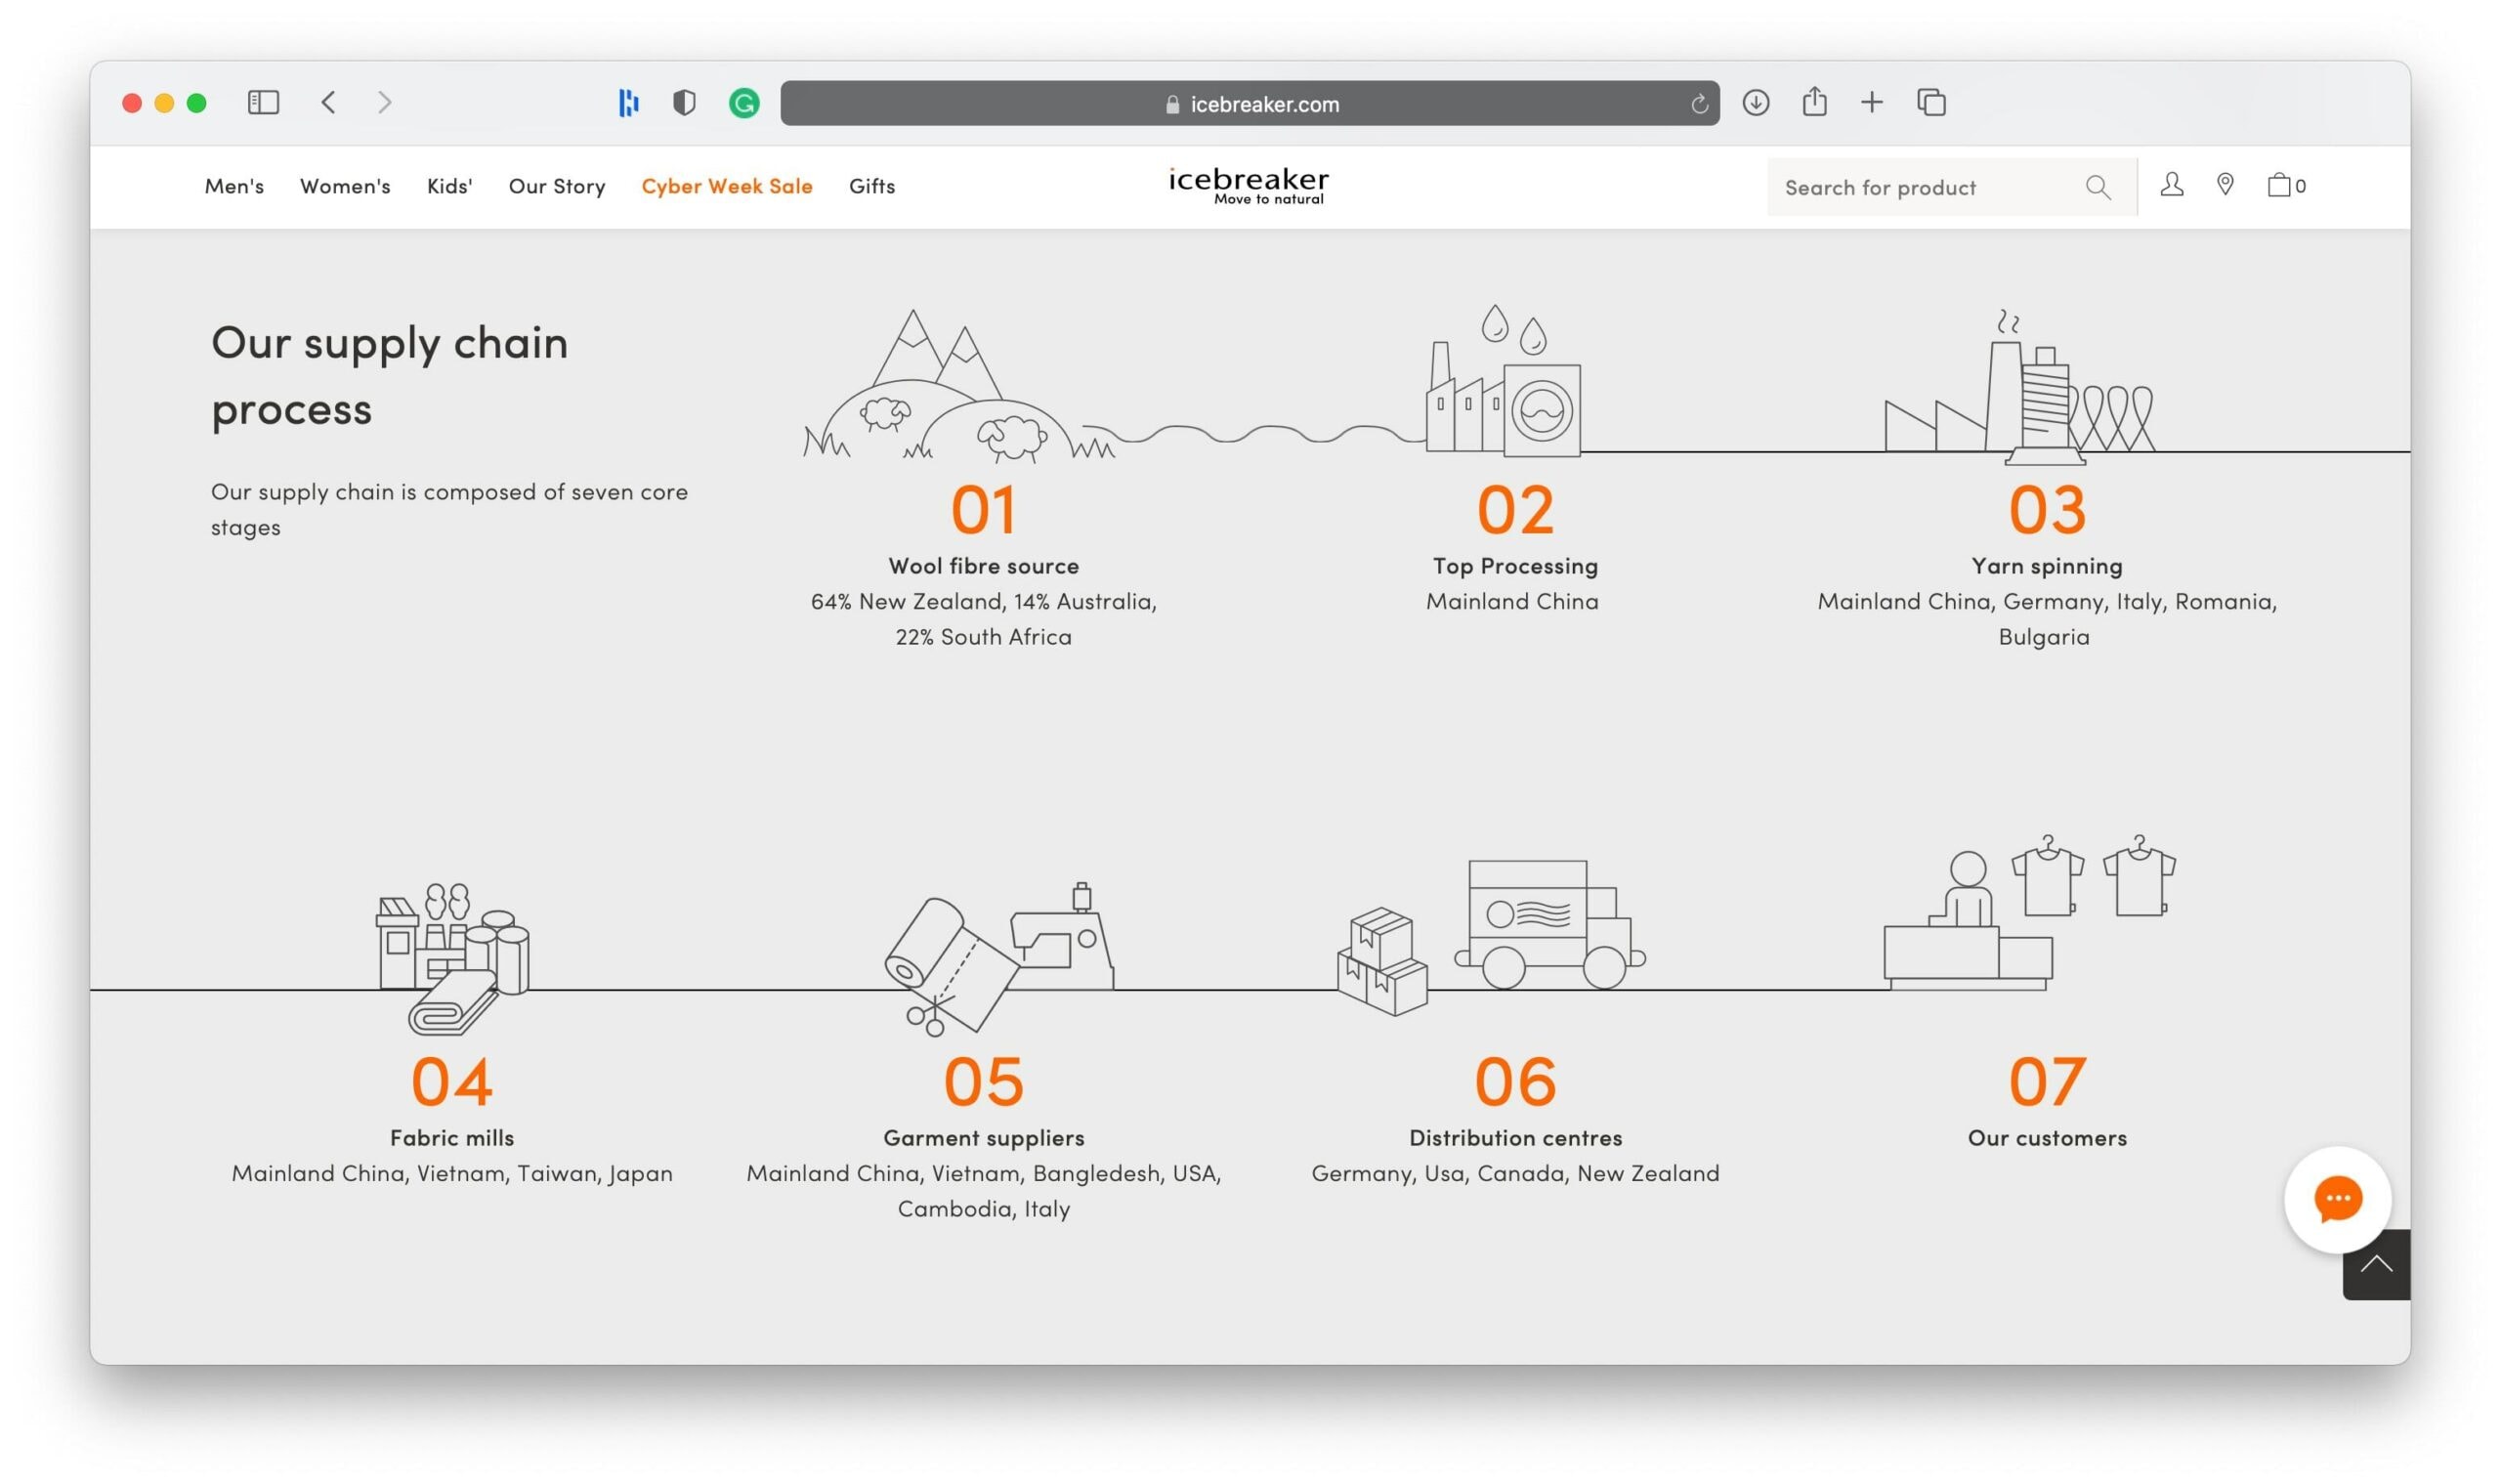Open the Men's navigation menu
Viewport: 2501px width, 1484px height.
[x=233, y=184]
